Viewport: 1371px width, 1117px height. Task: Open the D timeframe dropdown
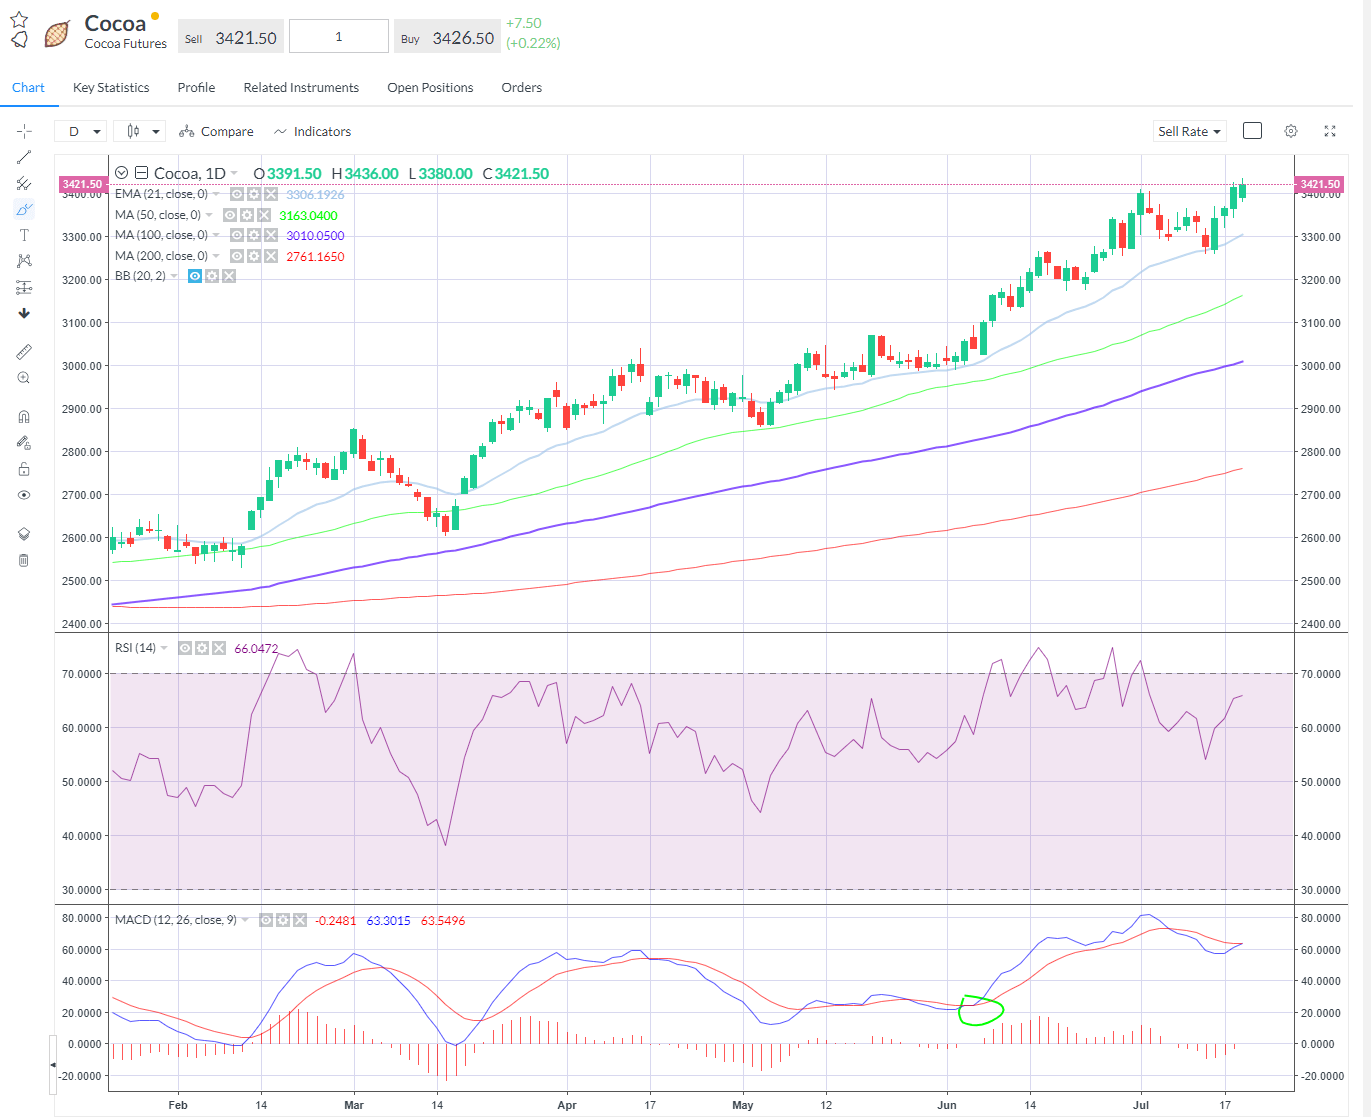(81, 131)
